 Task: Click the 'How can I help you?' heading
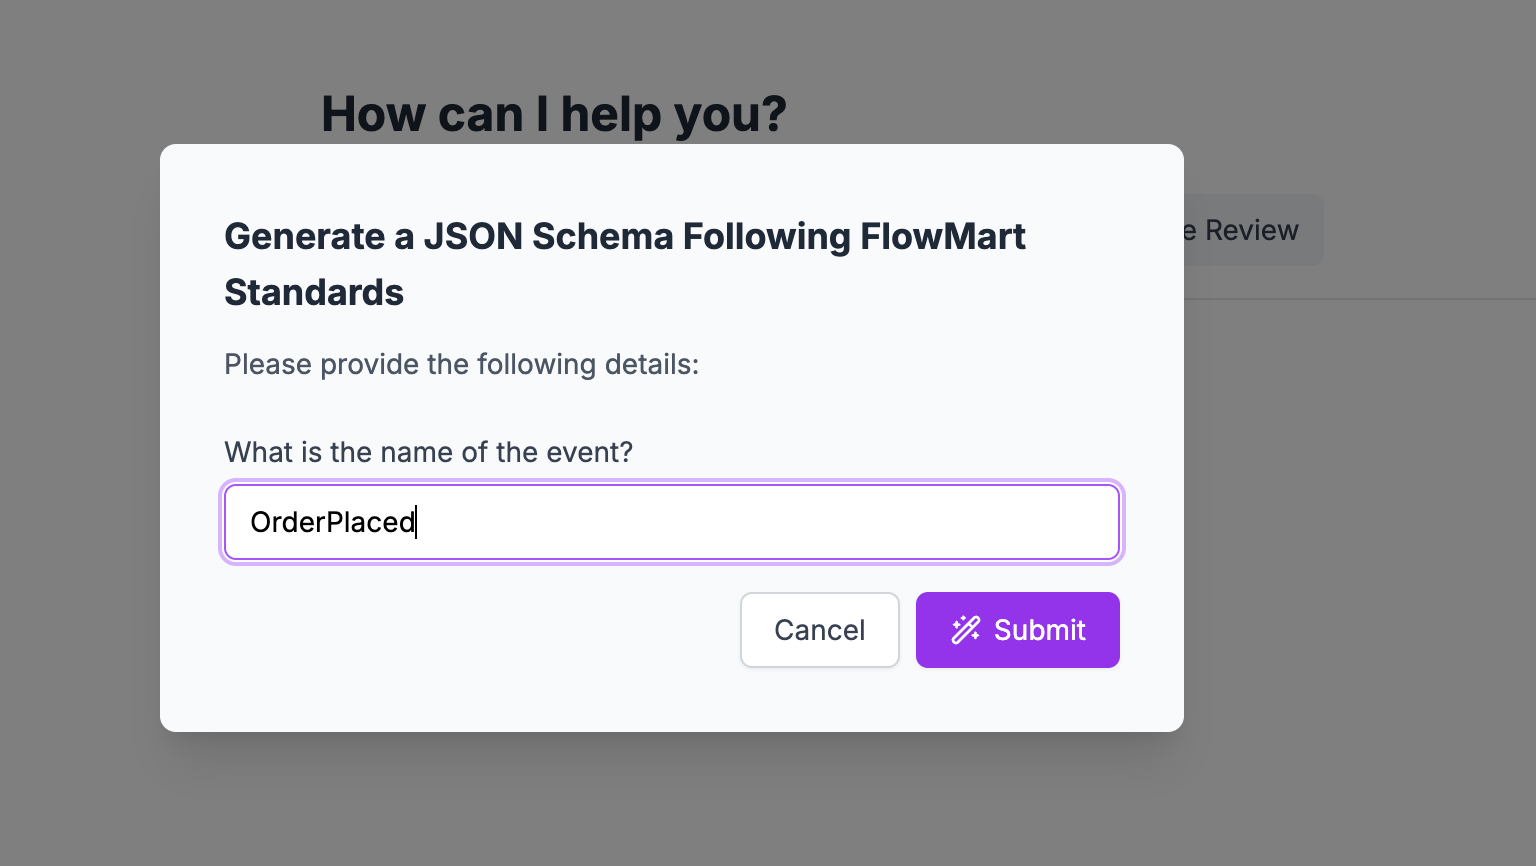point(553,113)
